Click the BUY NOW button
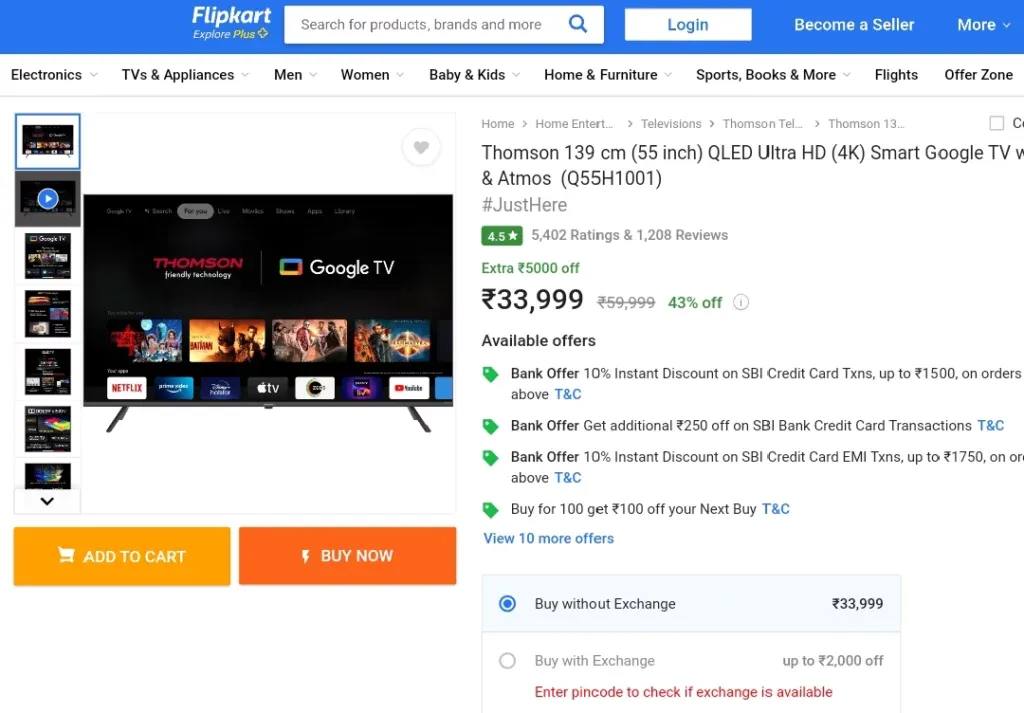The image size is (1024, 713). pyautogui.click(x=347, y=556)
